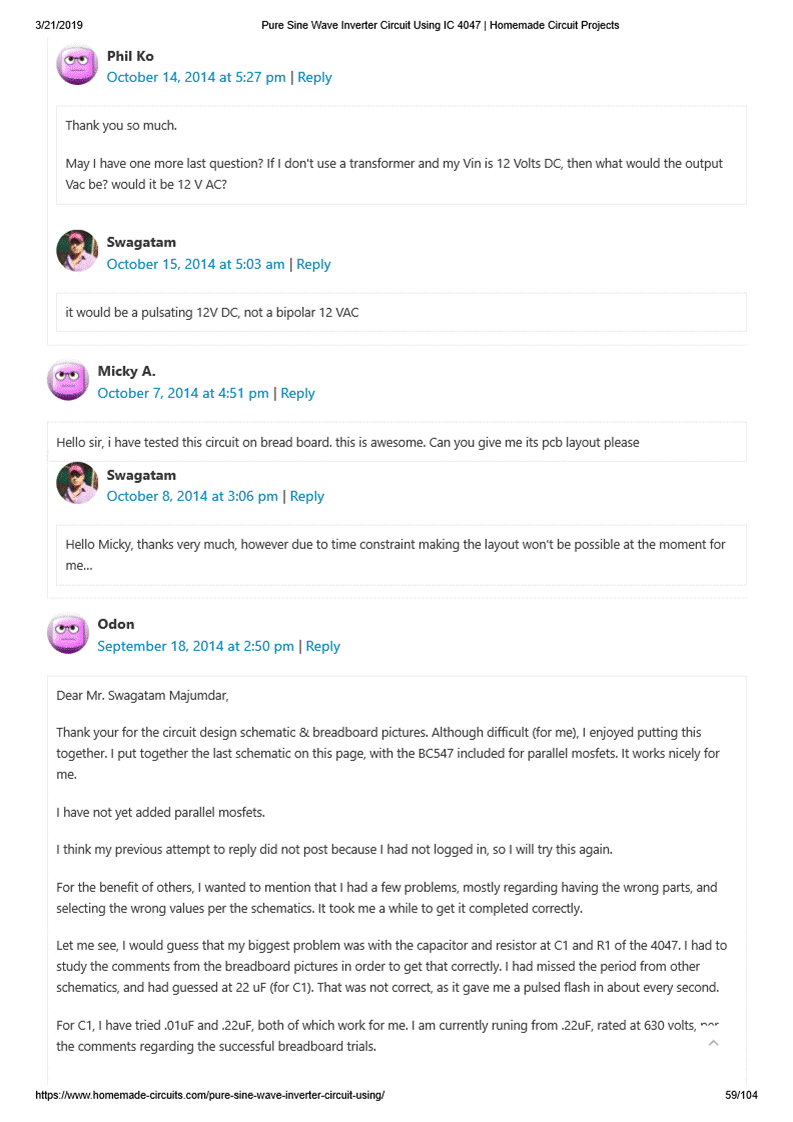
Task: Click Odon's pink avatar icon
Action: pos(68,634)
